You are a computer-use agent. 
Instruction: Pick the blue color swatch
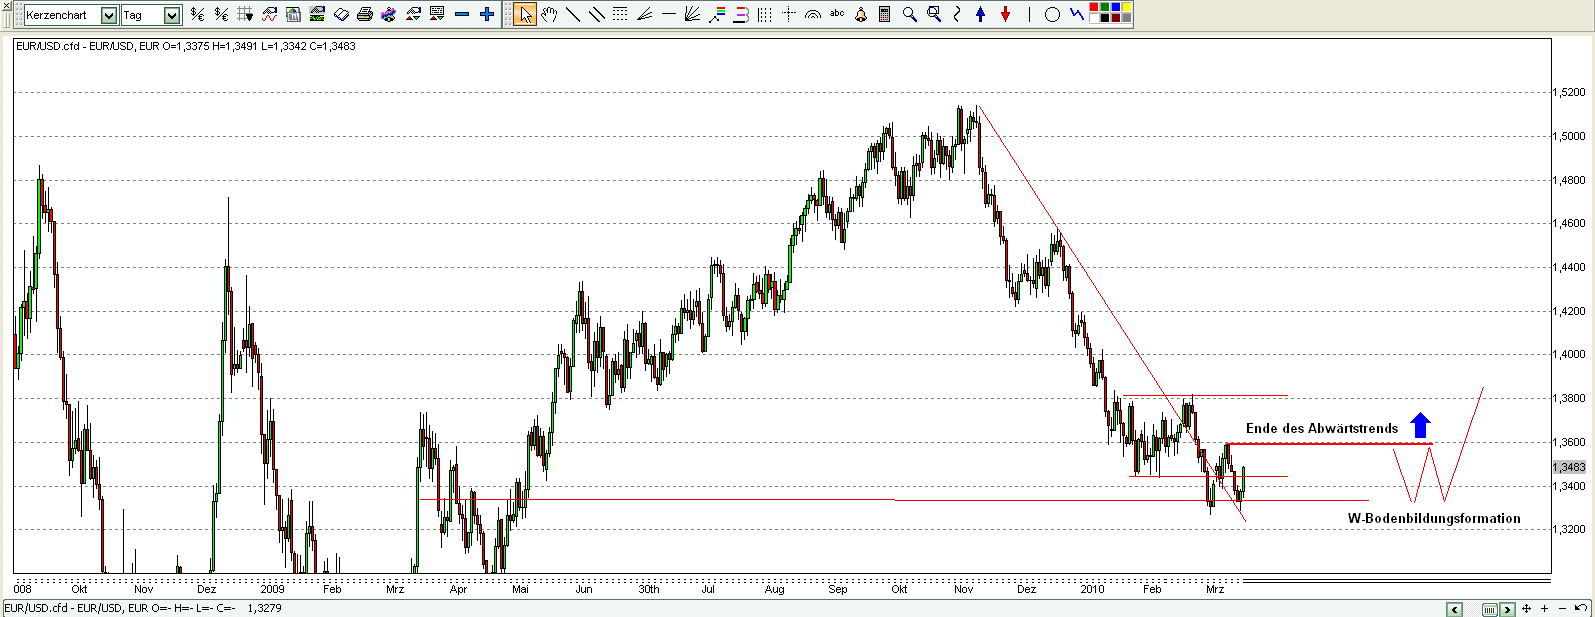pos(1116,7)
